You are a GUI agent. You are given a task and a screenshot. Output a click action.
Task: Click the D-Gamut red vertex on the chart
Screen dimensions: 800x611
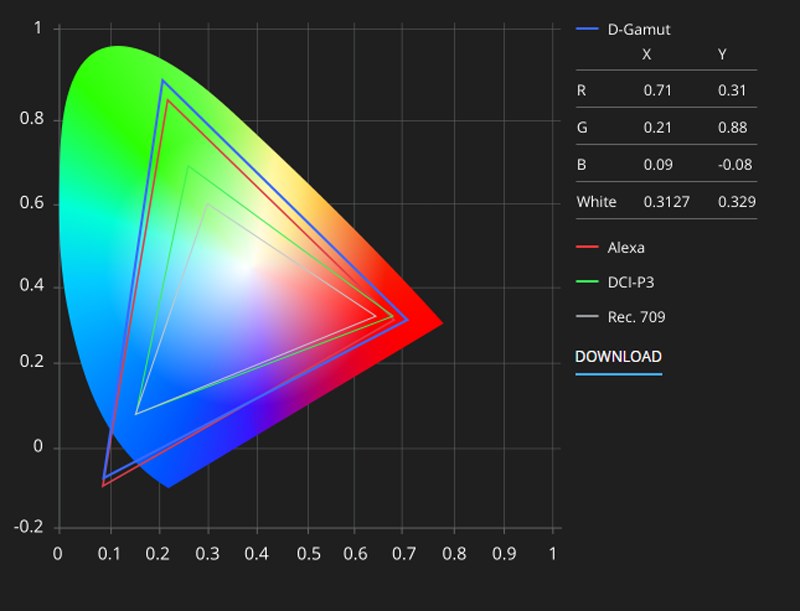point(407,320)
